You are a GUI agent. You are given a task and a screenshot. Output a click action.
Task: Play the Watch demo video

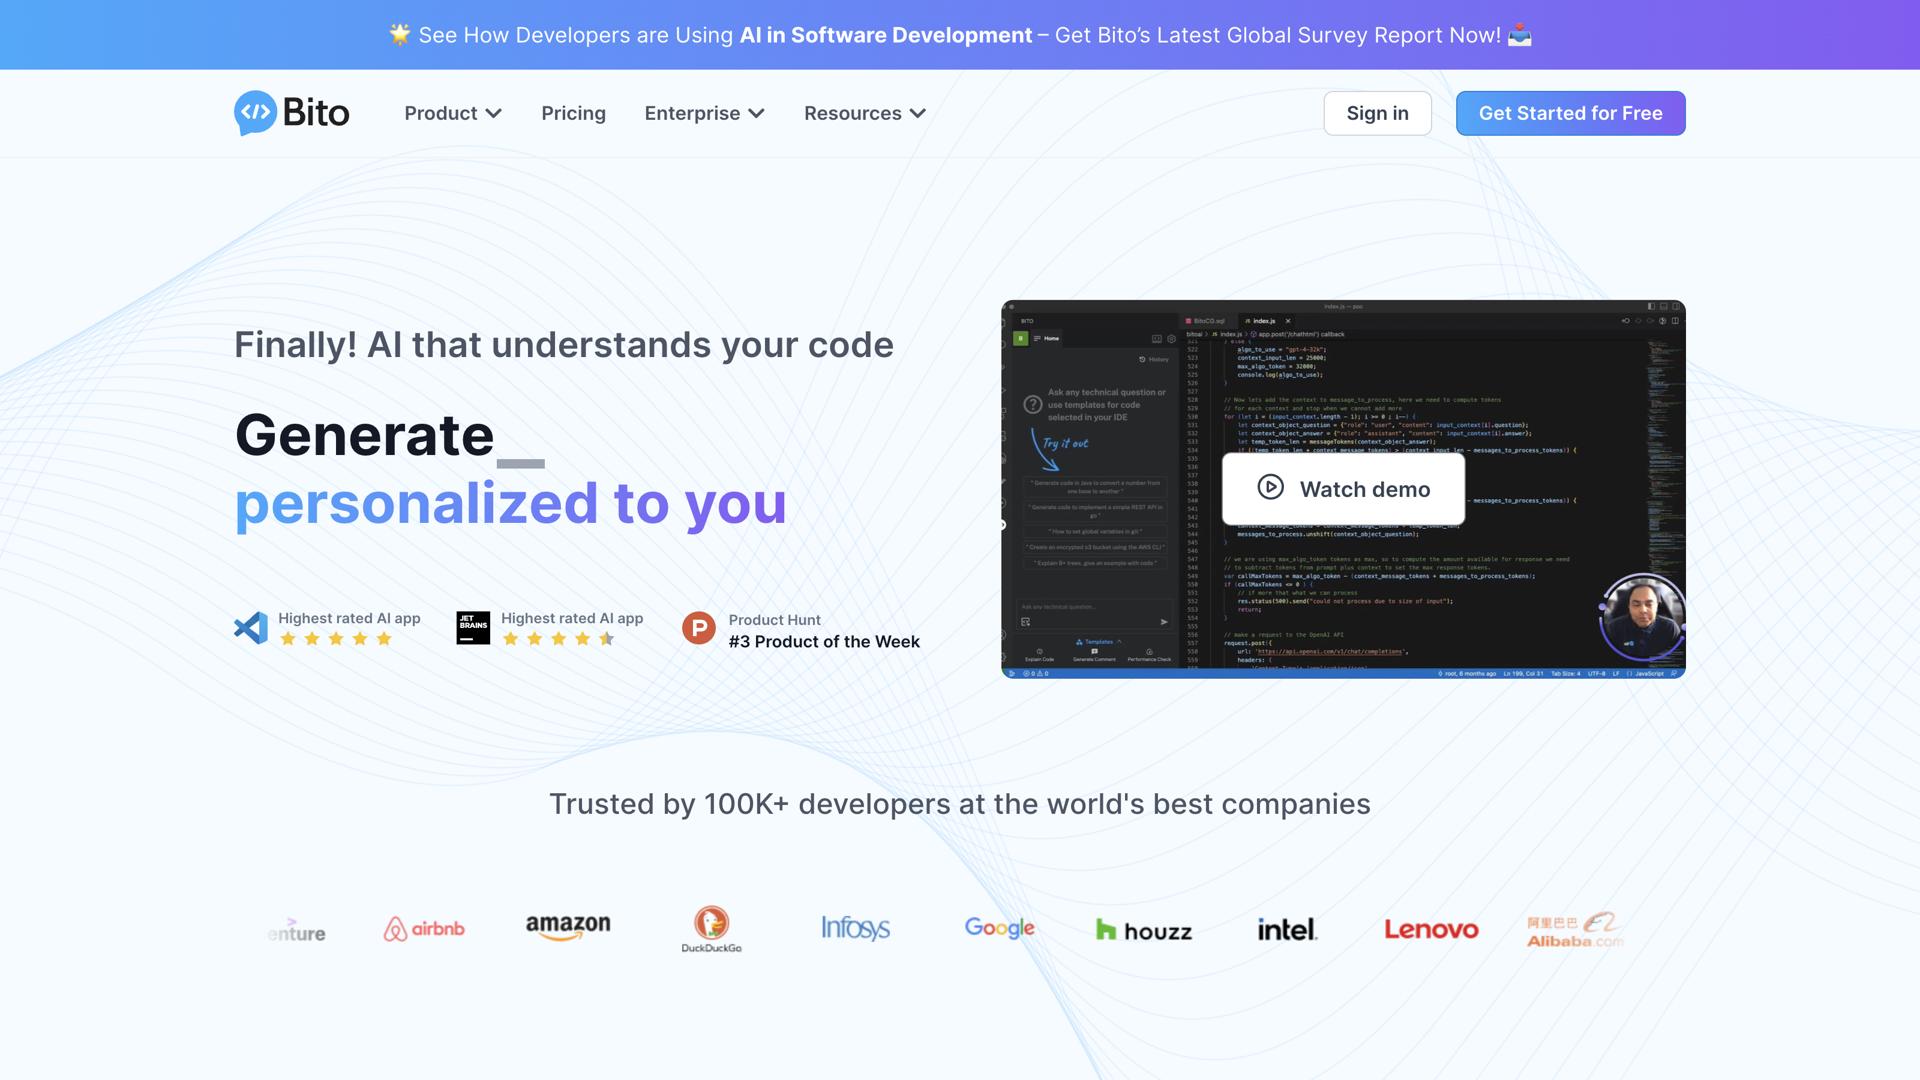click(x=1343, y=489)
